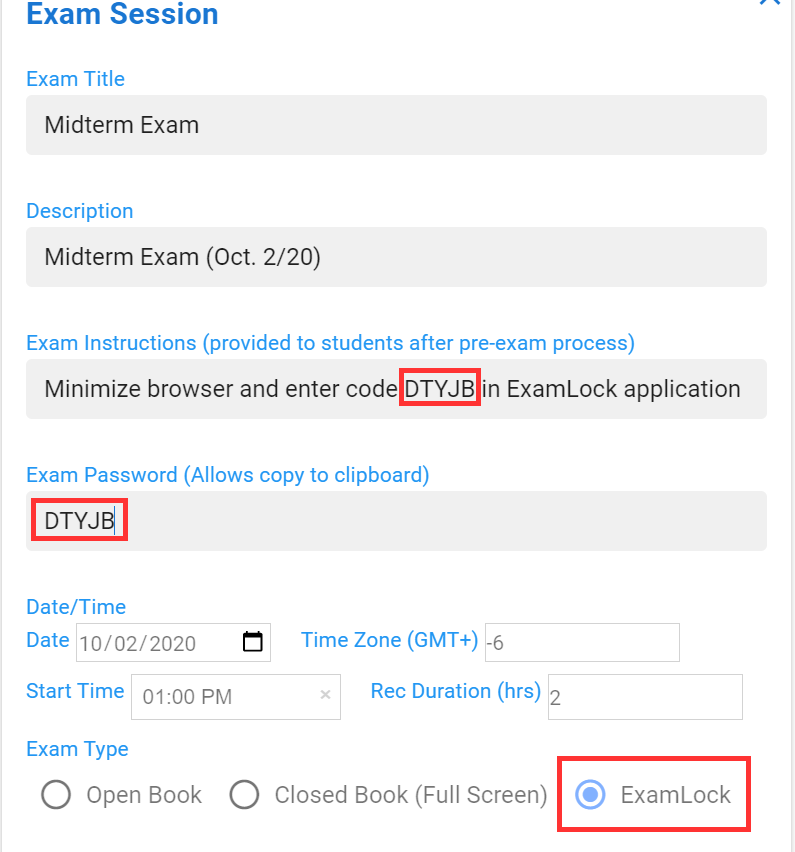
Task: Clear the Start Time value
Action: click(x=325, y=694)
